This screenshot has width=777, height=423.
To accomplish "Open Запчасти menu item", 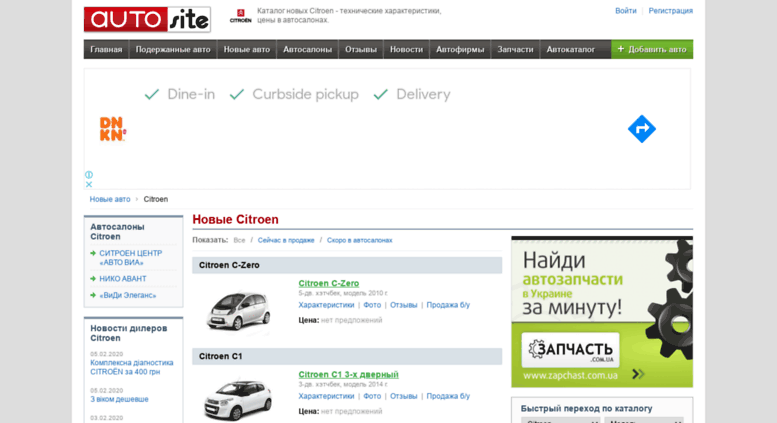I will (515, 50).
